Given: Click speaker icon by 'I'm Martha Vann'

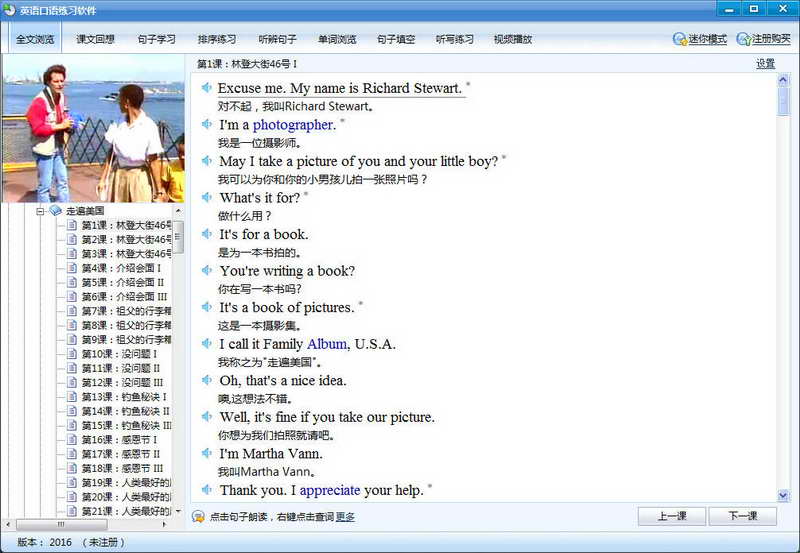Looking at the screenshot, I should pos(207,453).
